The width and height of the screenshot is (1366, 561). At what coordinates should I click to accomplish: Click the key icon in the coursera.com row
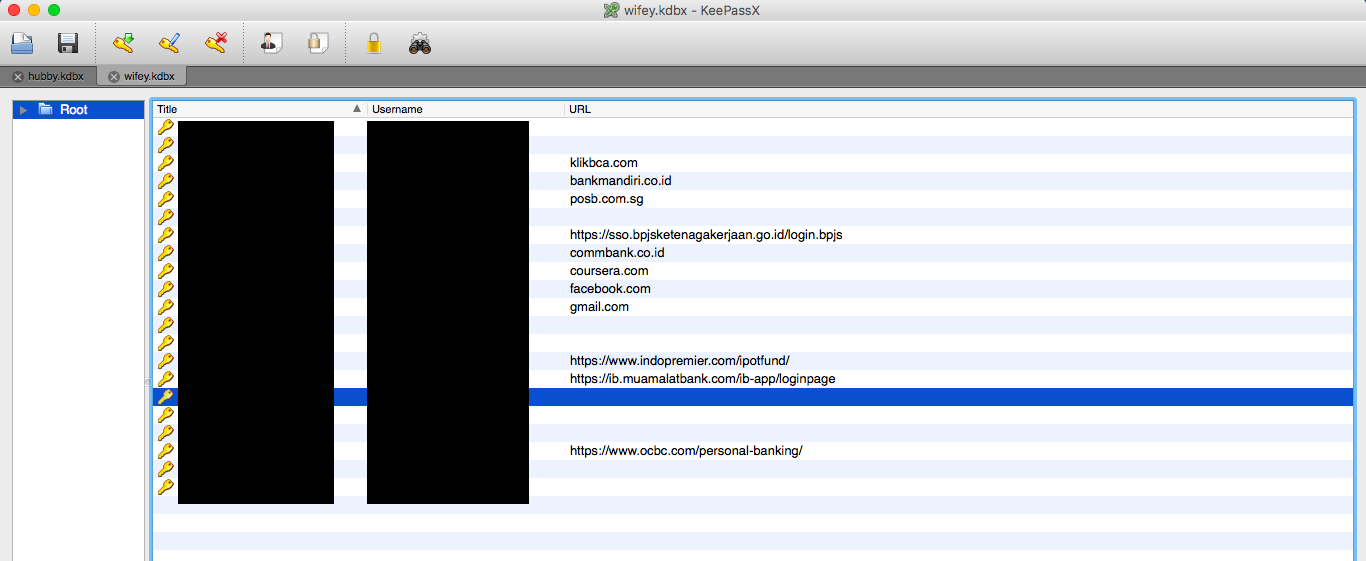tap(166, 271)
